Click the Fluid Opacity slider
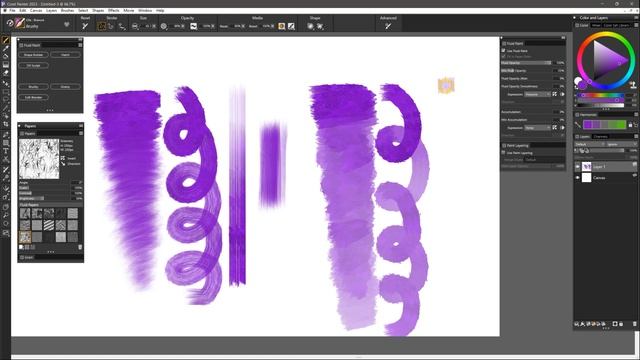The image size is (640, 360). 526,63
